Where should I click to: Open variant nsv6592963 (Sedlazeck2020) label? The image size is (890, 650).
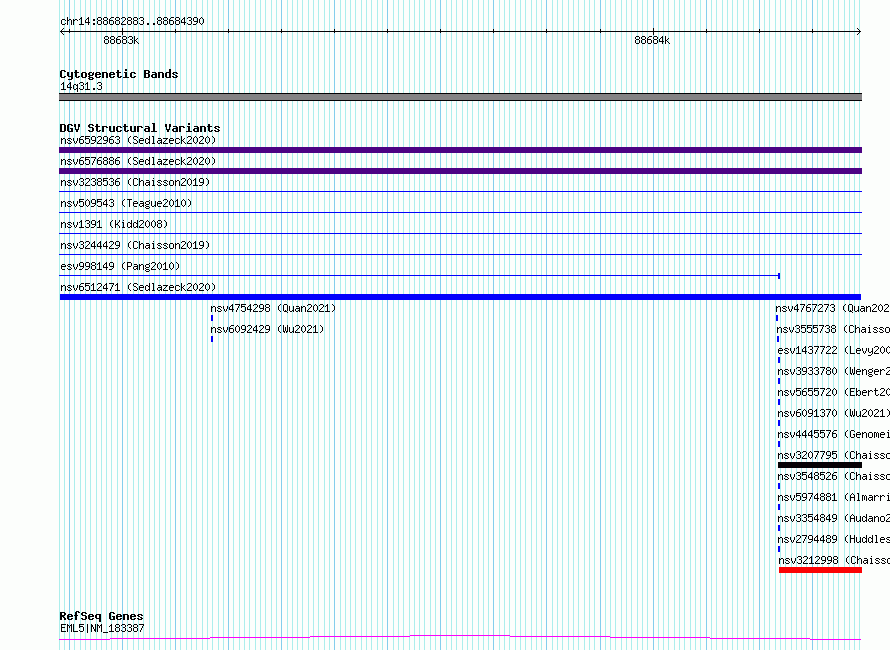coord(138,140)
